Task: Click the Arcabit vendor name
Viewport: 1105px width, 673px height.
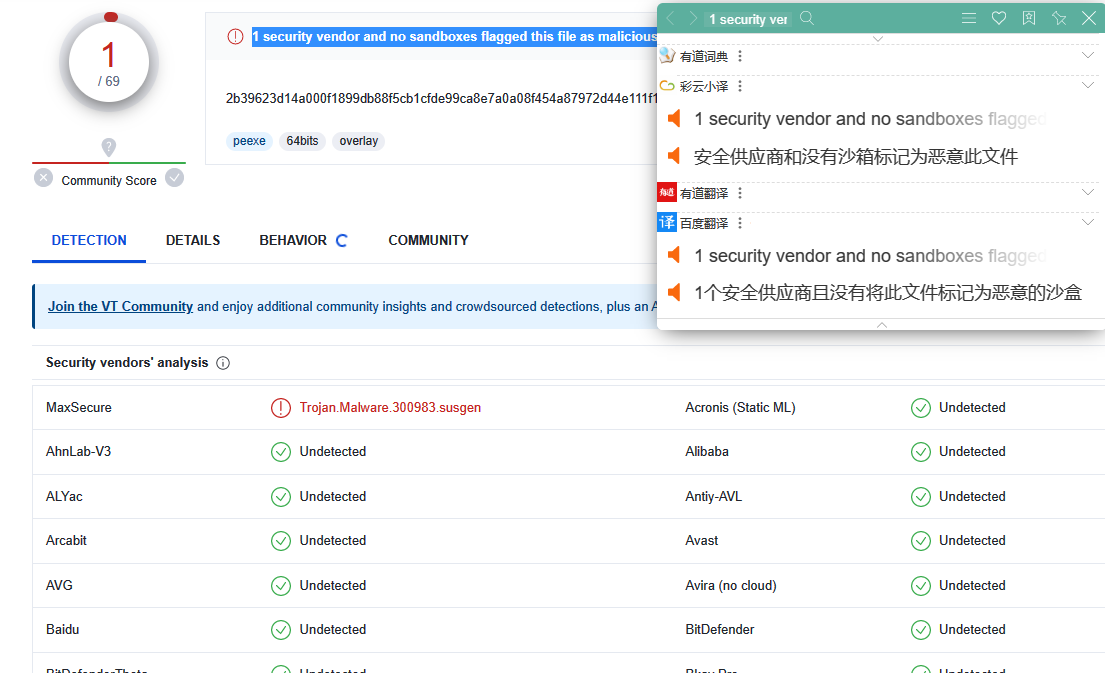Action: 66,541
